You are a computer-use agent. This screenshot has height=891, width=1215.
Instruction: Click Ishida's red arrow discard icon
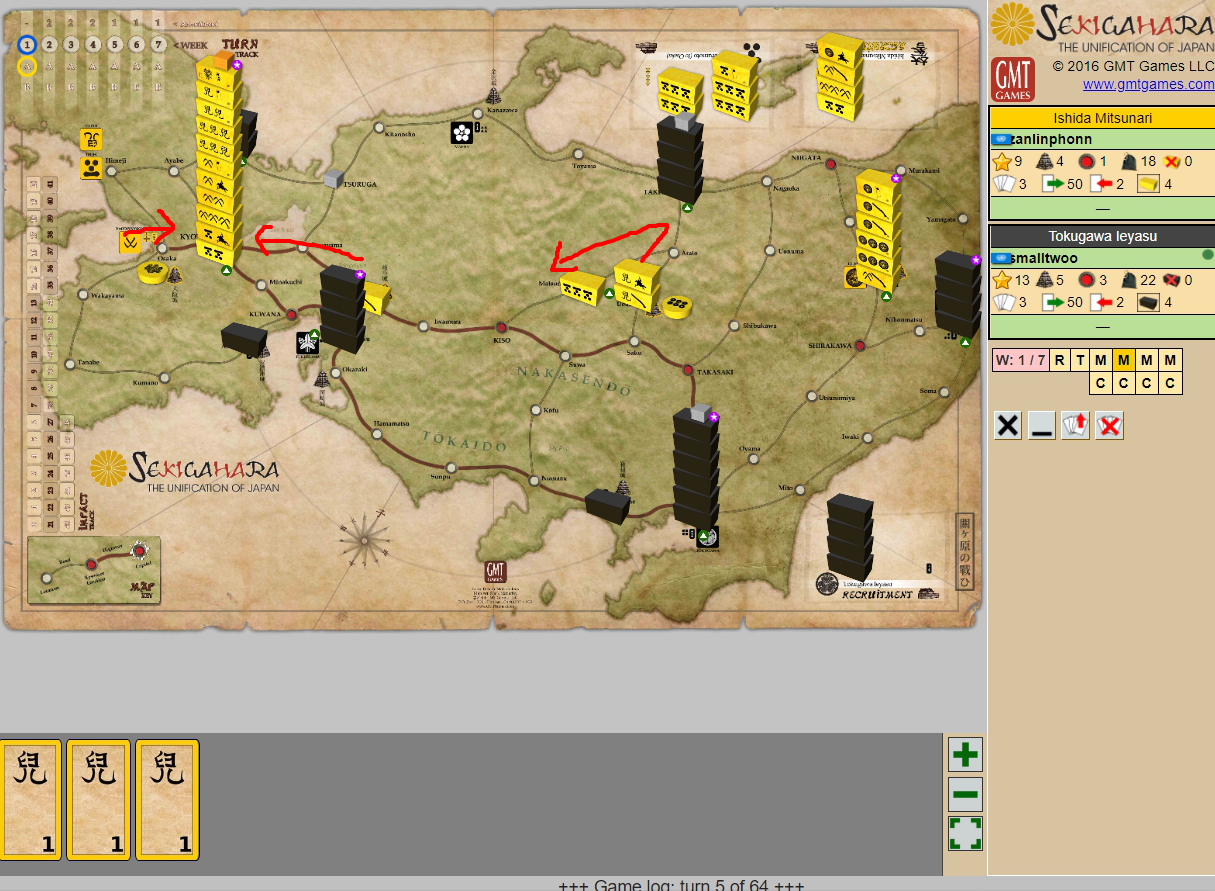point(1101,184)
